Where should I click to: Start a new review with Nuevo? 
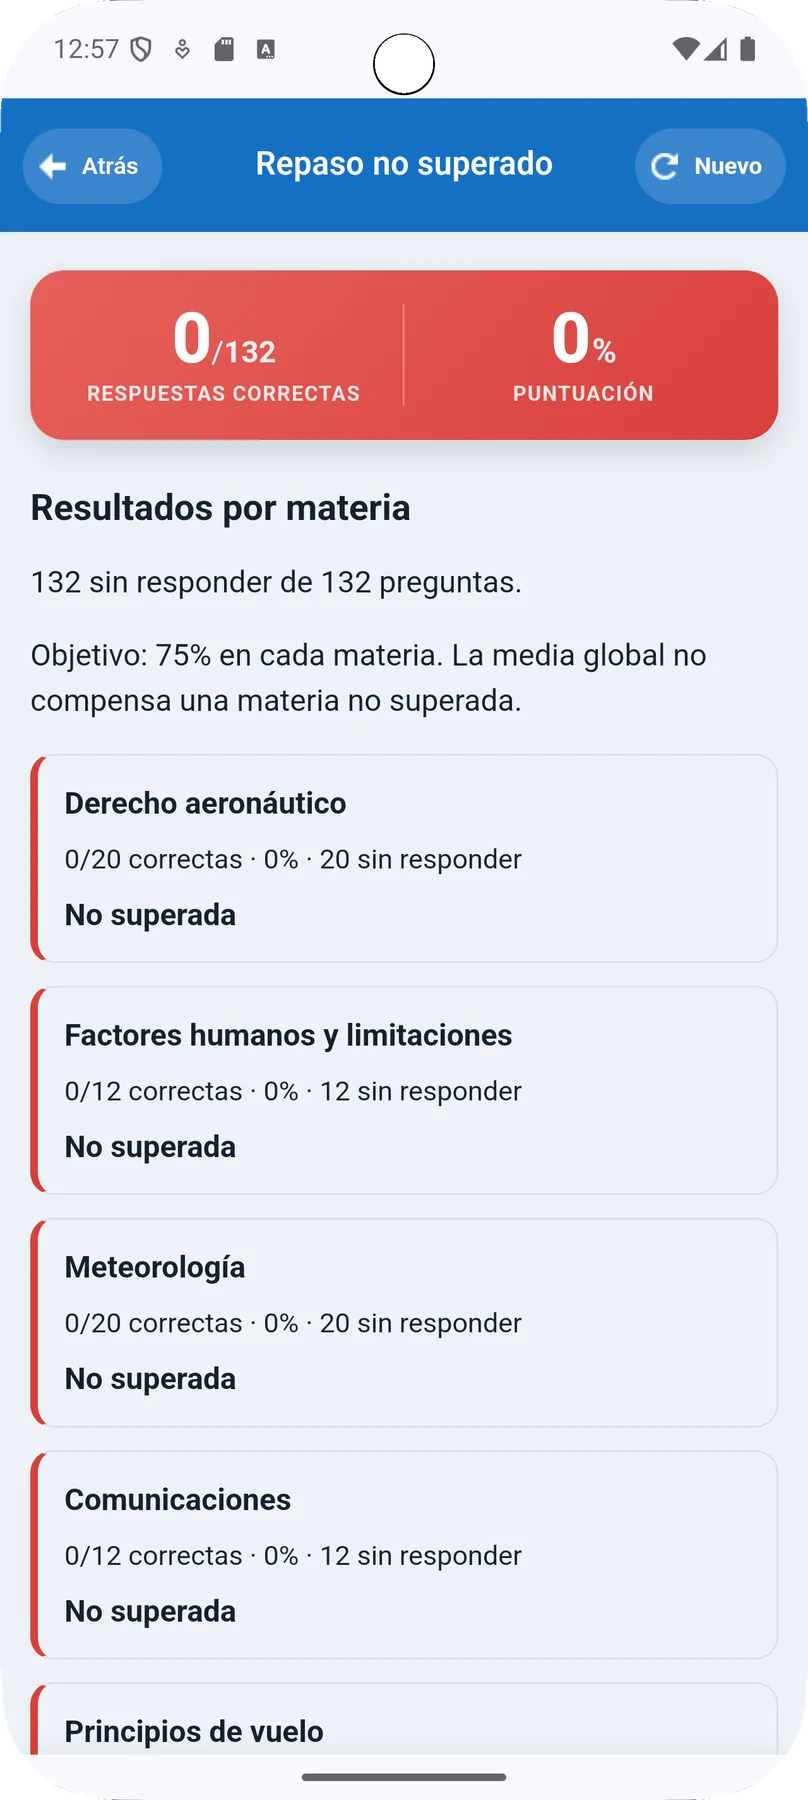(x=710, y=166)
